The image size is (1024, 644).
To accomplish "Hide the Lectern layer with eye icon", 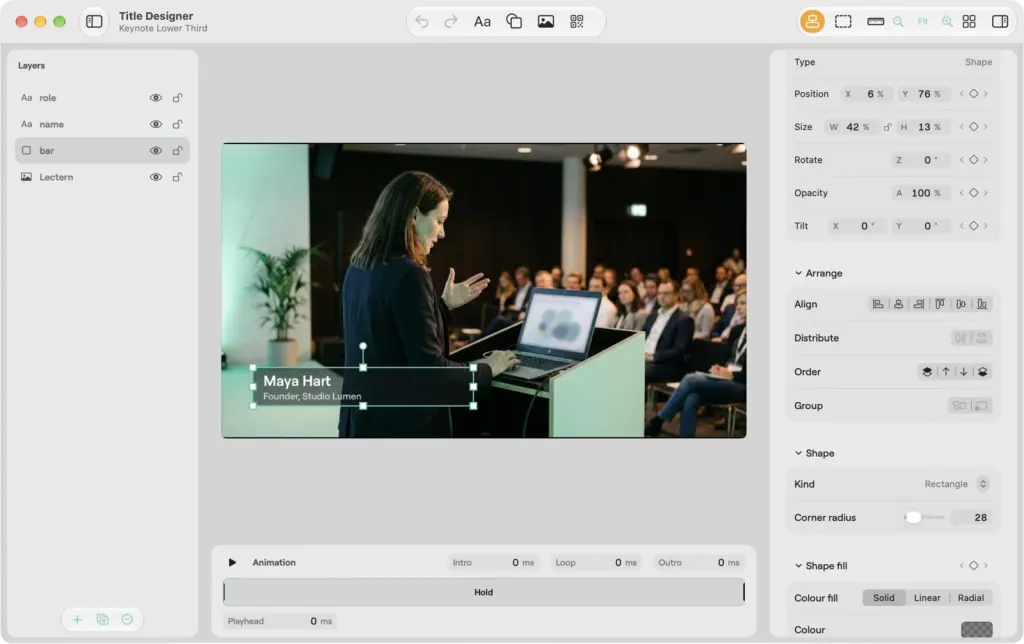I will 155,177.
